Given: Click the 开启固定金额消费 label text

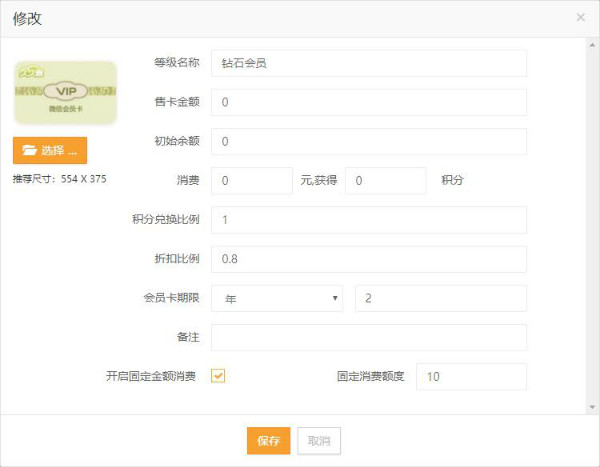Looking at the screenshot, I should click(x=150, y=377).
